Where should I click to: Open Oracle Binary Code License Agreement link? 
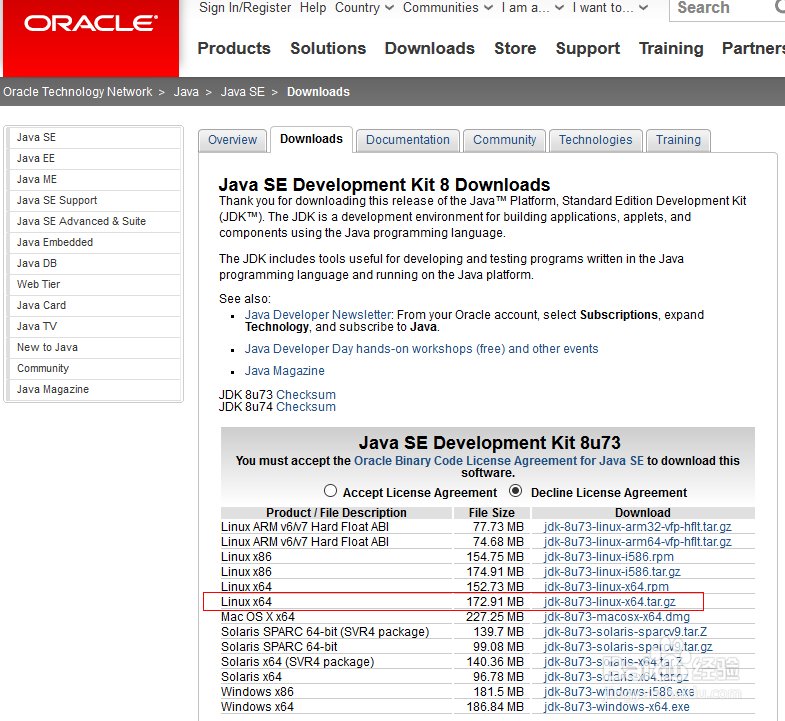[x=499, y=461]
